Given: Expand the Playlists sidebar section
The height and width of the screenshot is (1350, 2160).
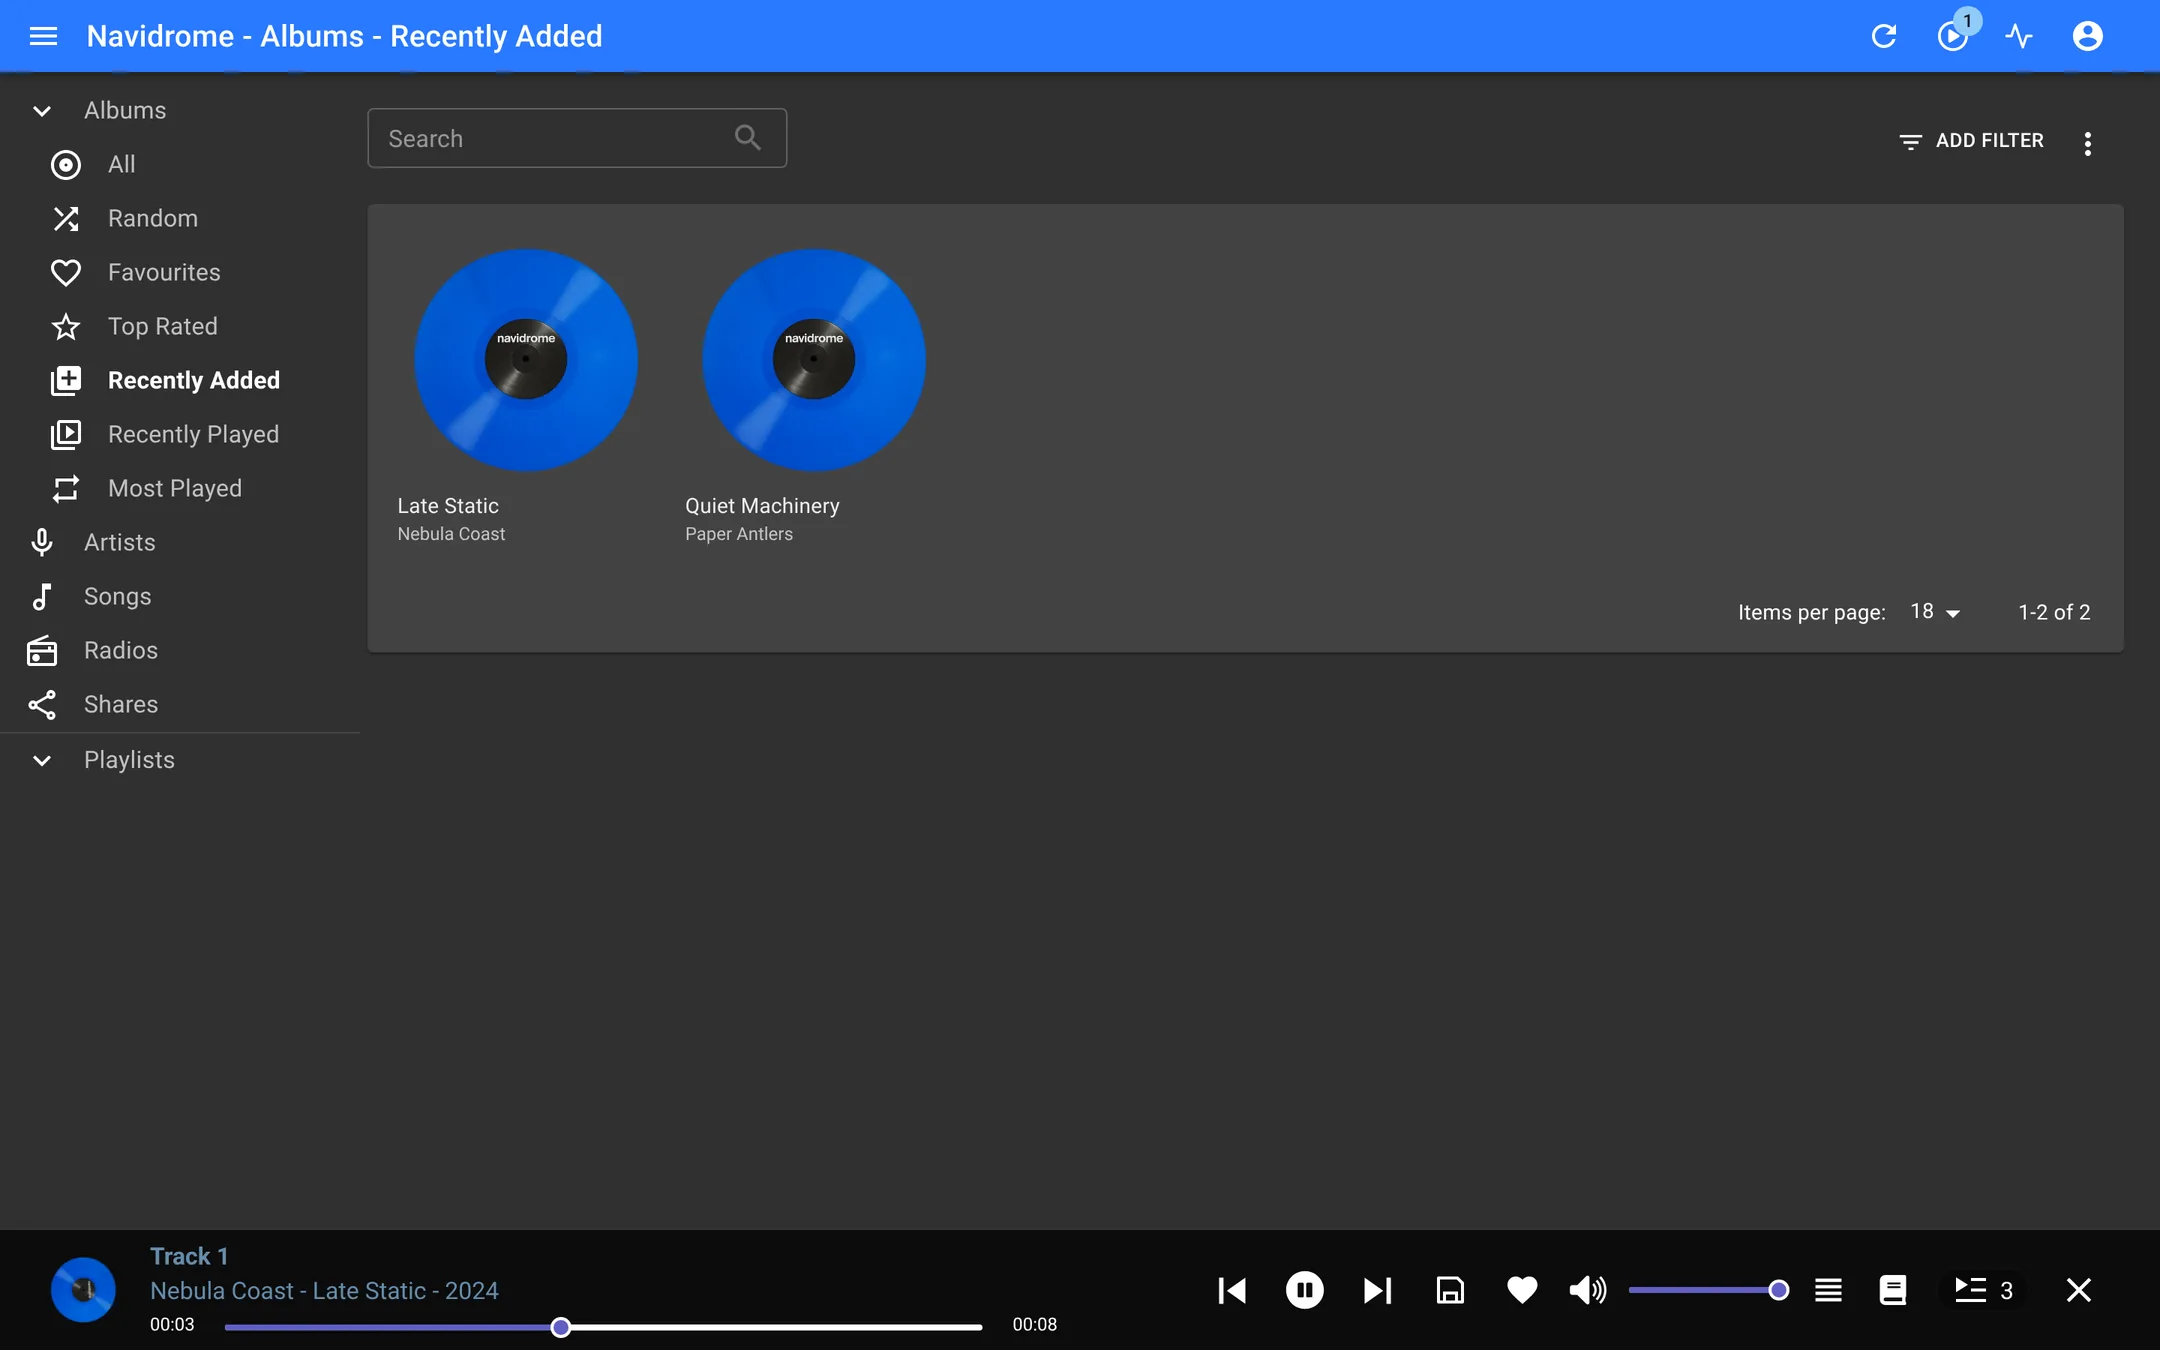Looking at the screenshot, I should (41, 760).
